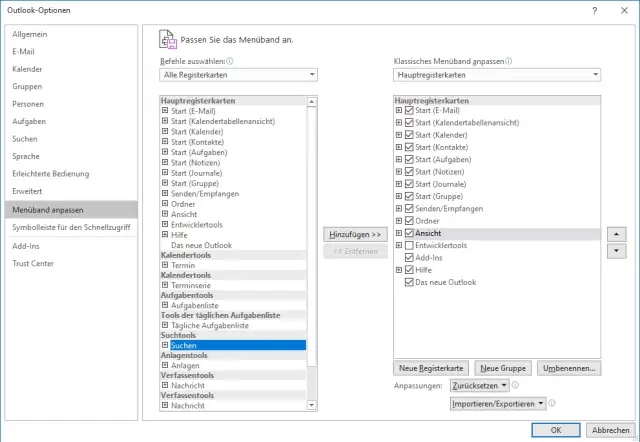Open the Hauptregisterkarten dropdown on right
Viewport: 640px width, 442px height.
tap(497, 75)
